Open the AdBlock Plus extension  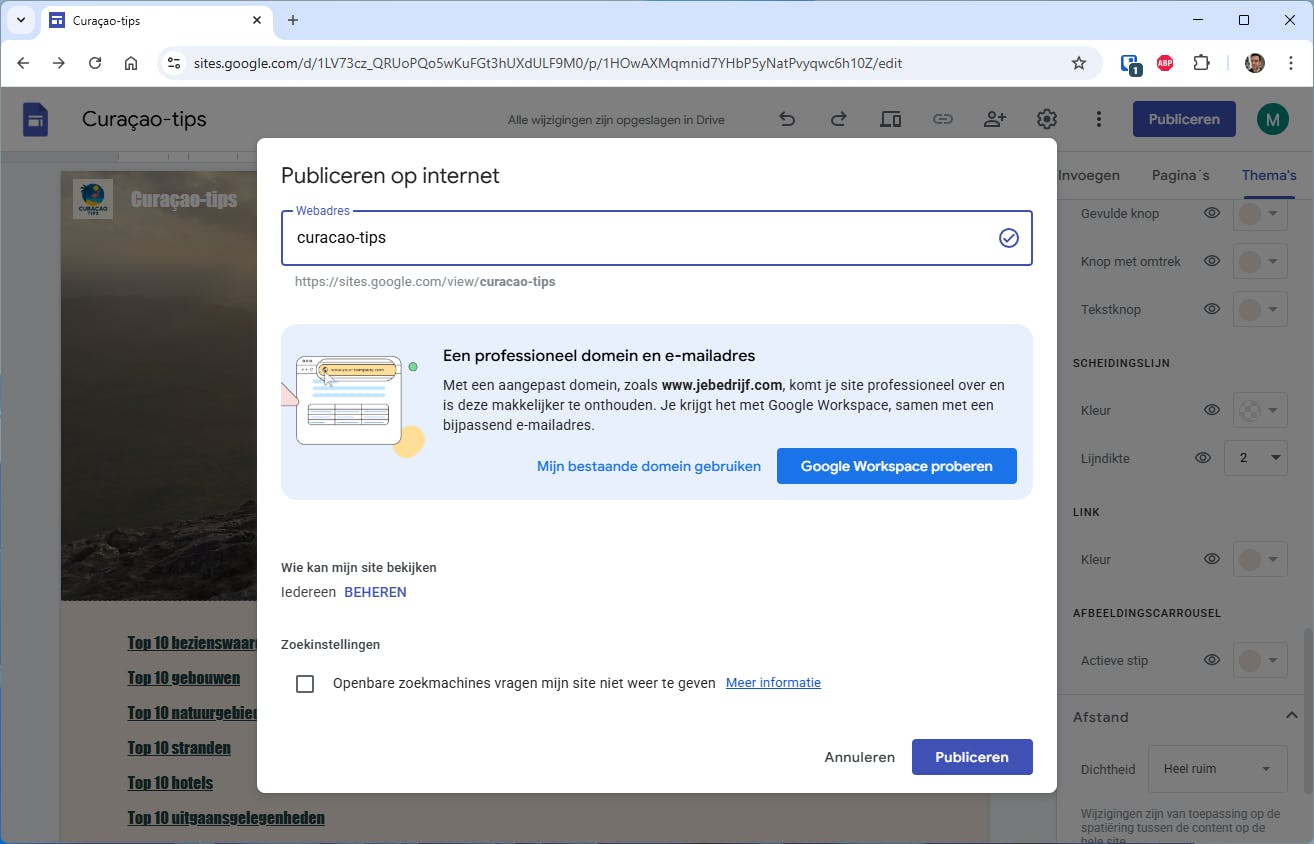(1165, 63)
